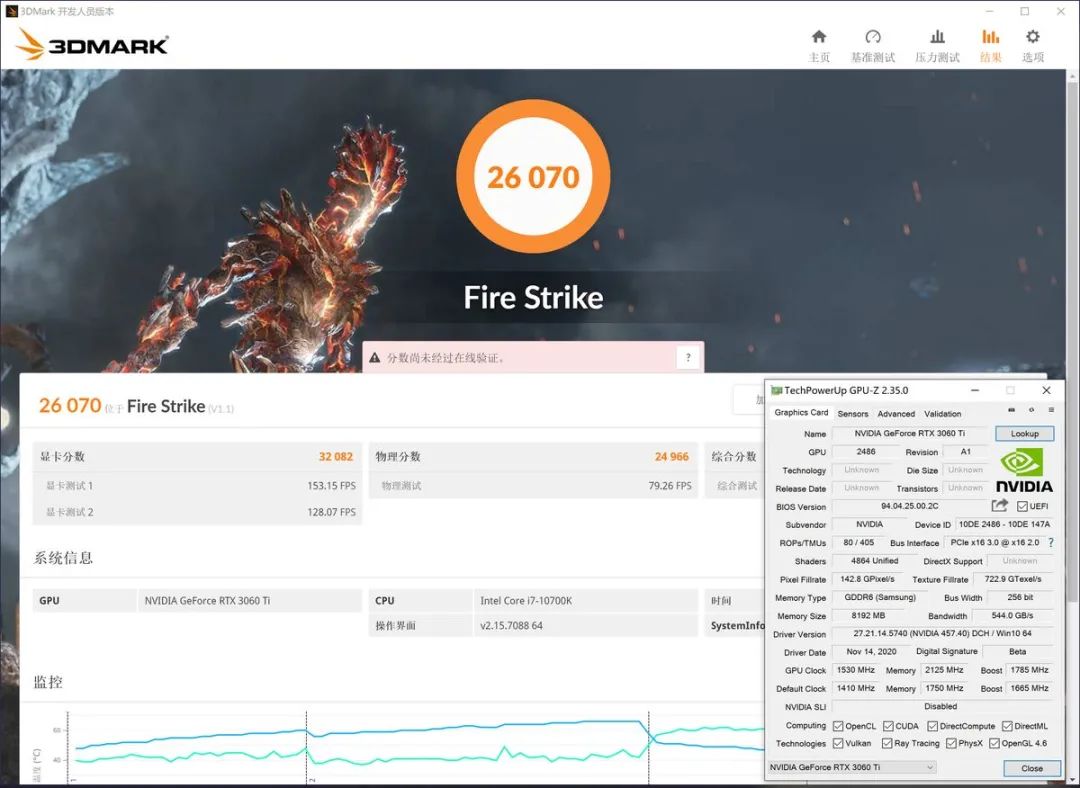Toggle the Vulkan checkbox
The width and height of the screenshot is (1080, 788).
[x=838, y=743]
